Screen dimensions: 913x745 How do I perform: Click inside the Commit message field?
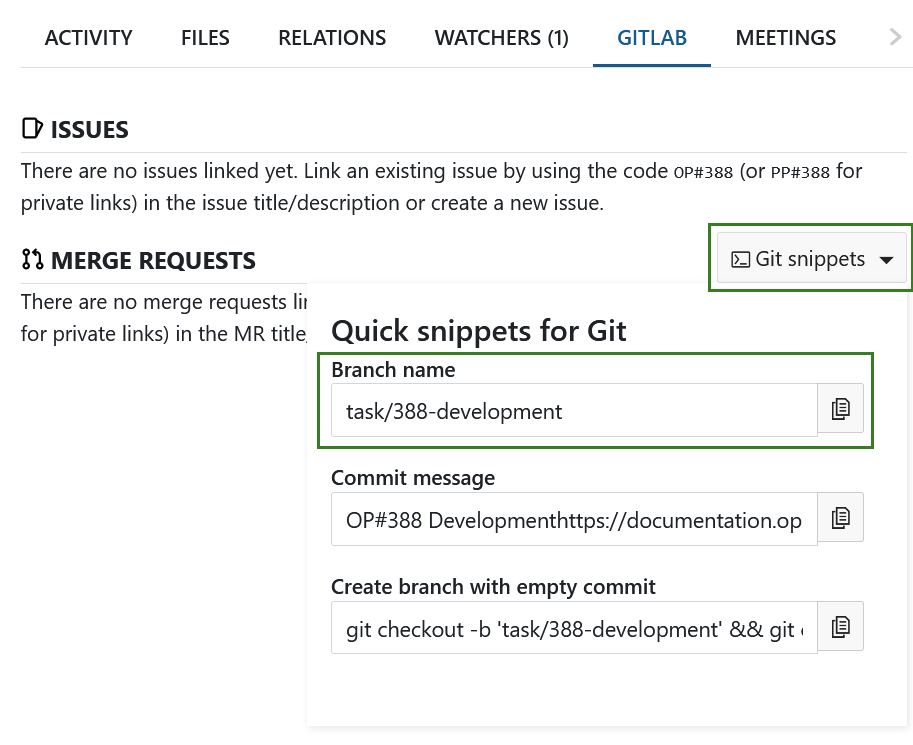(x=574, y=518)
